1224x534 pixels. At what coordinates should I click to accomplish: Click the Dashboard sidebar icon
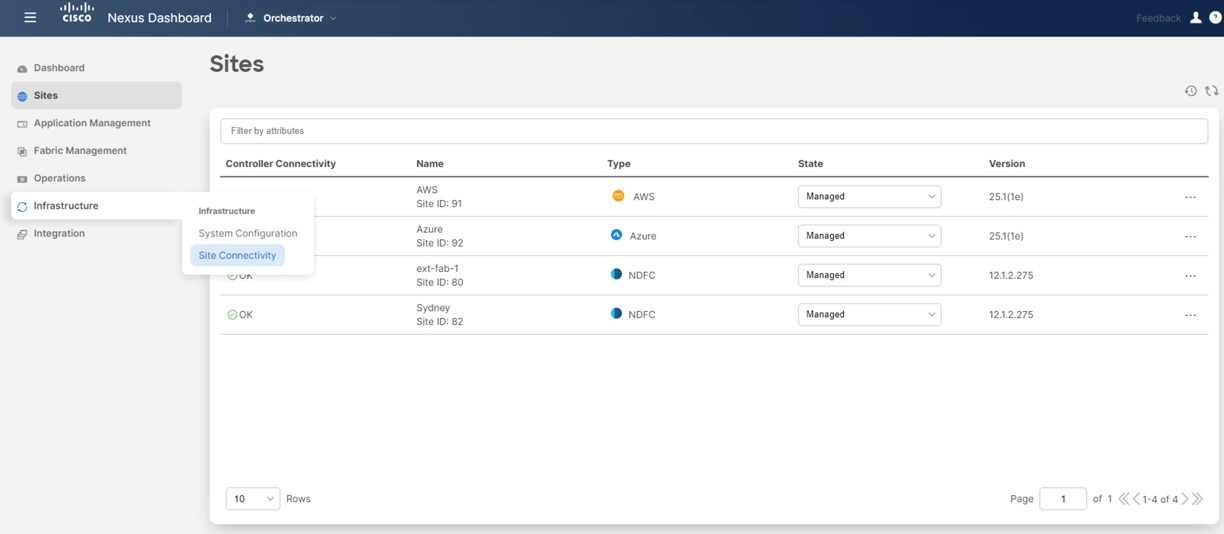22,69
